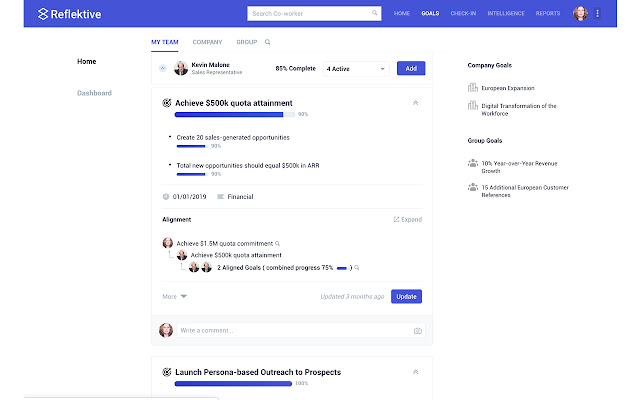640x400 pixels.
Task: Click the search magnifier icon beside Group tab
Action: [x=268, y=43]
